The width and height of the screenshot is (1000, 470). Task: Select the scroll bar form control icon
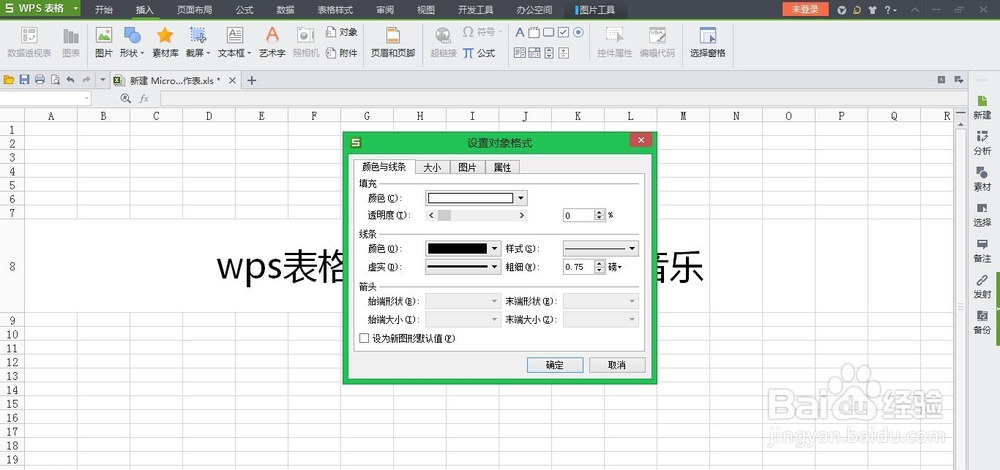pyautogui.click(x=549, y=52)
